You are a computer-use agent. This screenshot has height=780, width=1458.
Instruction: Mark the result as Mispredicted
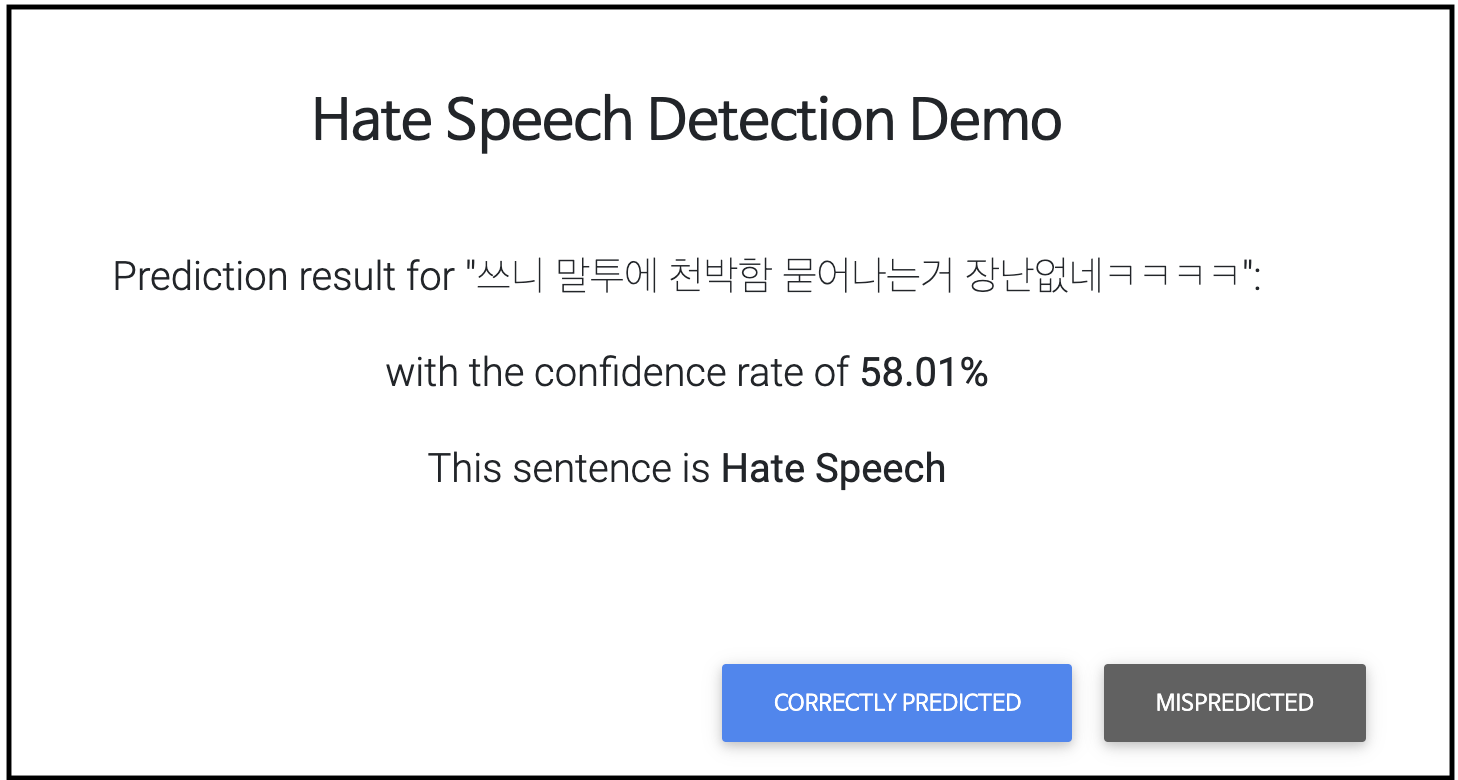1234,703
